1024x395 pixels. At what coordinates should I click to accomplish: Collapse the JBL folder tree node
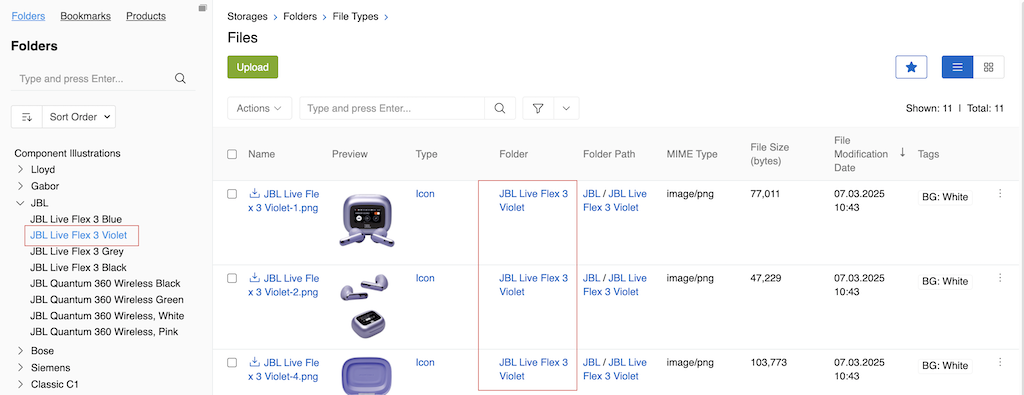click(x=20, y=203)
